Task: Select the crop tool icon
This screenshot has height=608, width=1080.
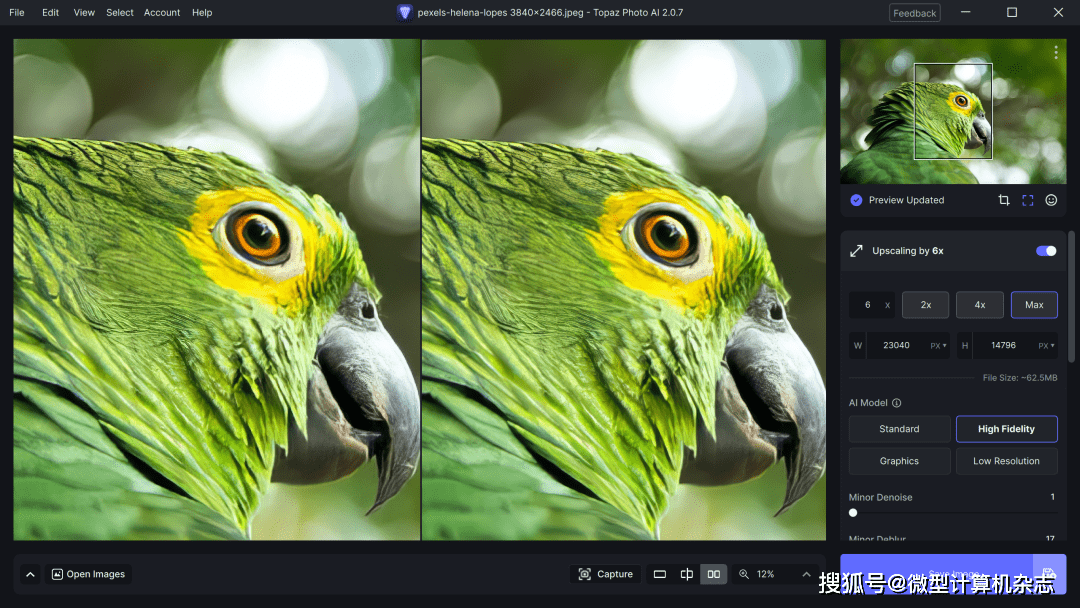Action: [x=1004, y=200]
